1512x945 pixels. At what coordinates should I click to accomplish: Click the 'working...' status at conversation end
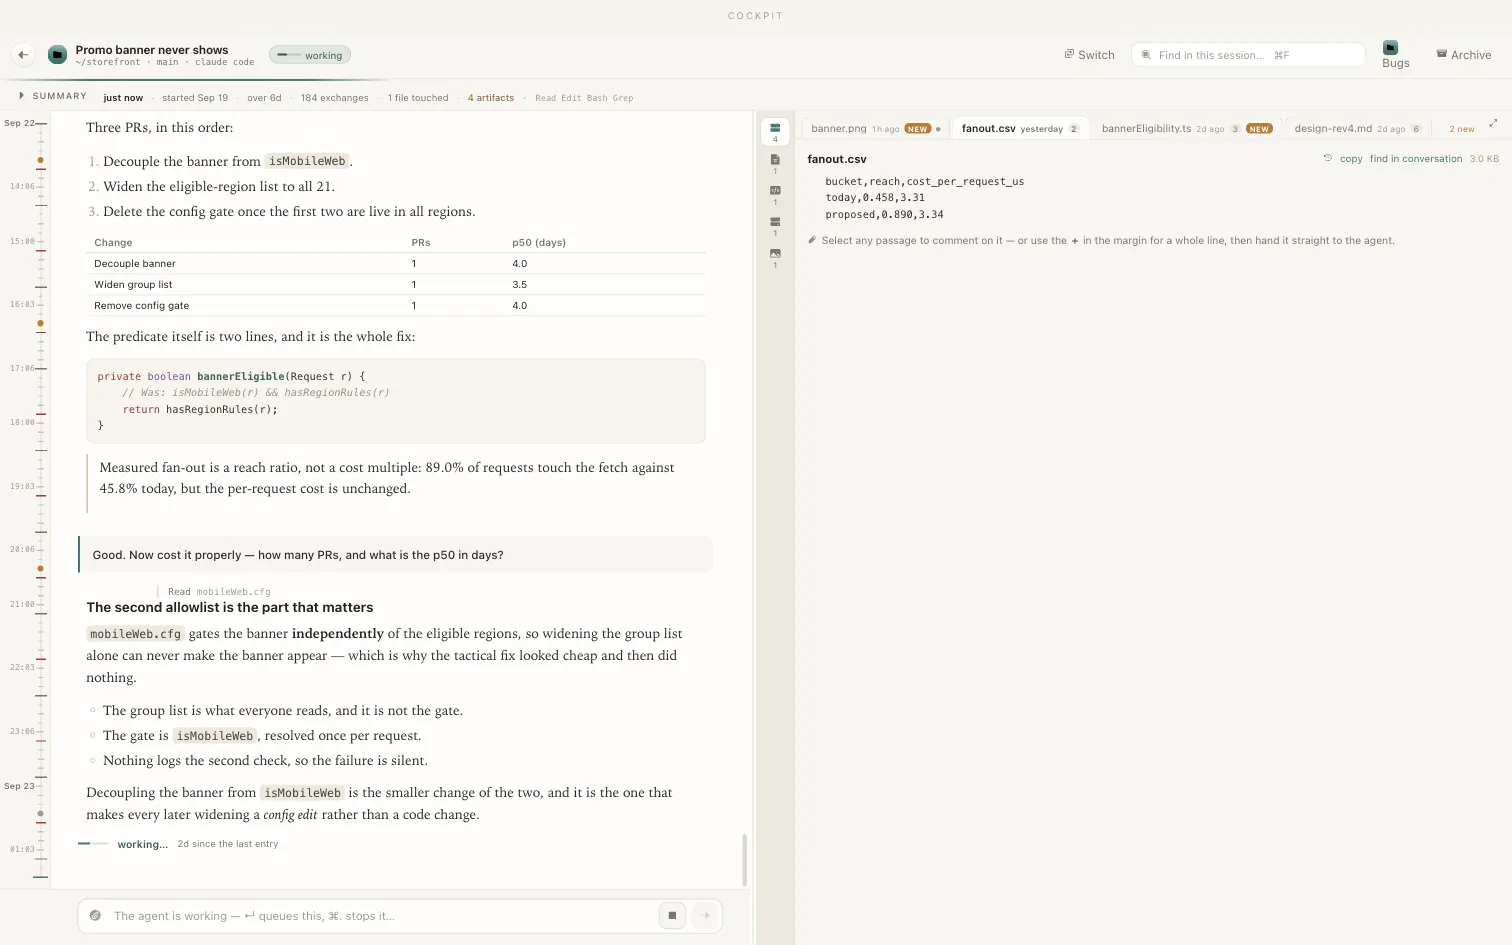click(x=142, y=845)
